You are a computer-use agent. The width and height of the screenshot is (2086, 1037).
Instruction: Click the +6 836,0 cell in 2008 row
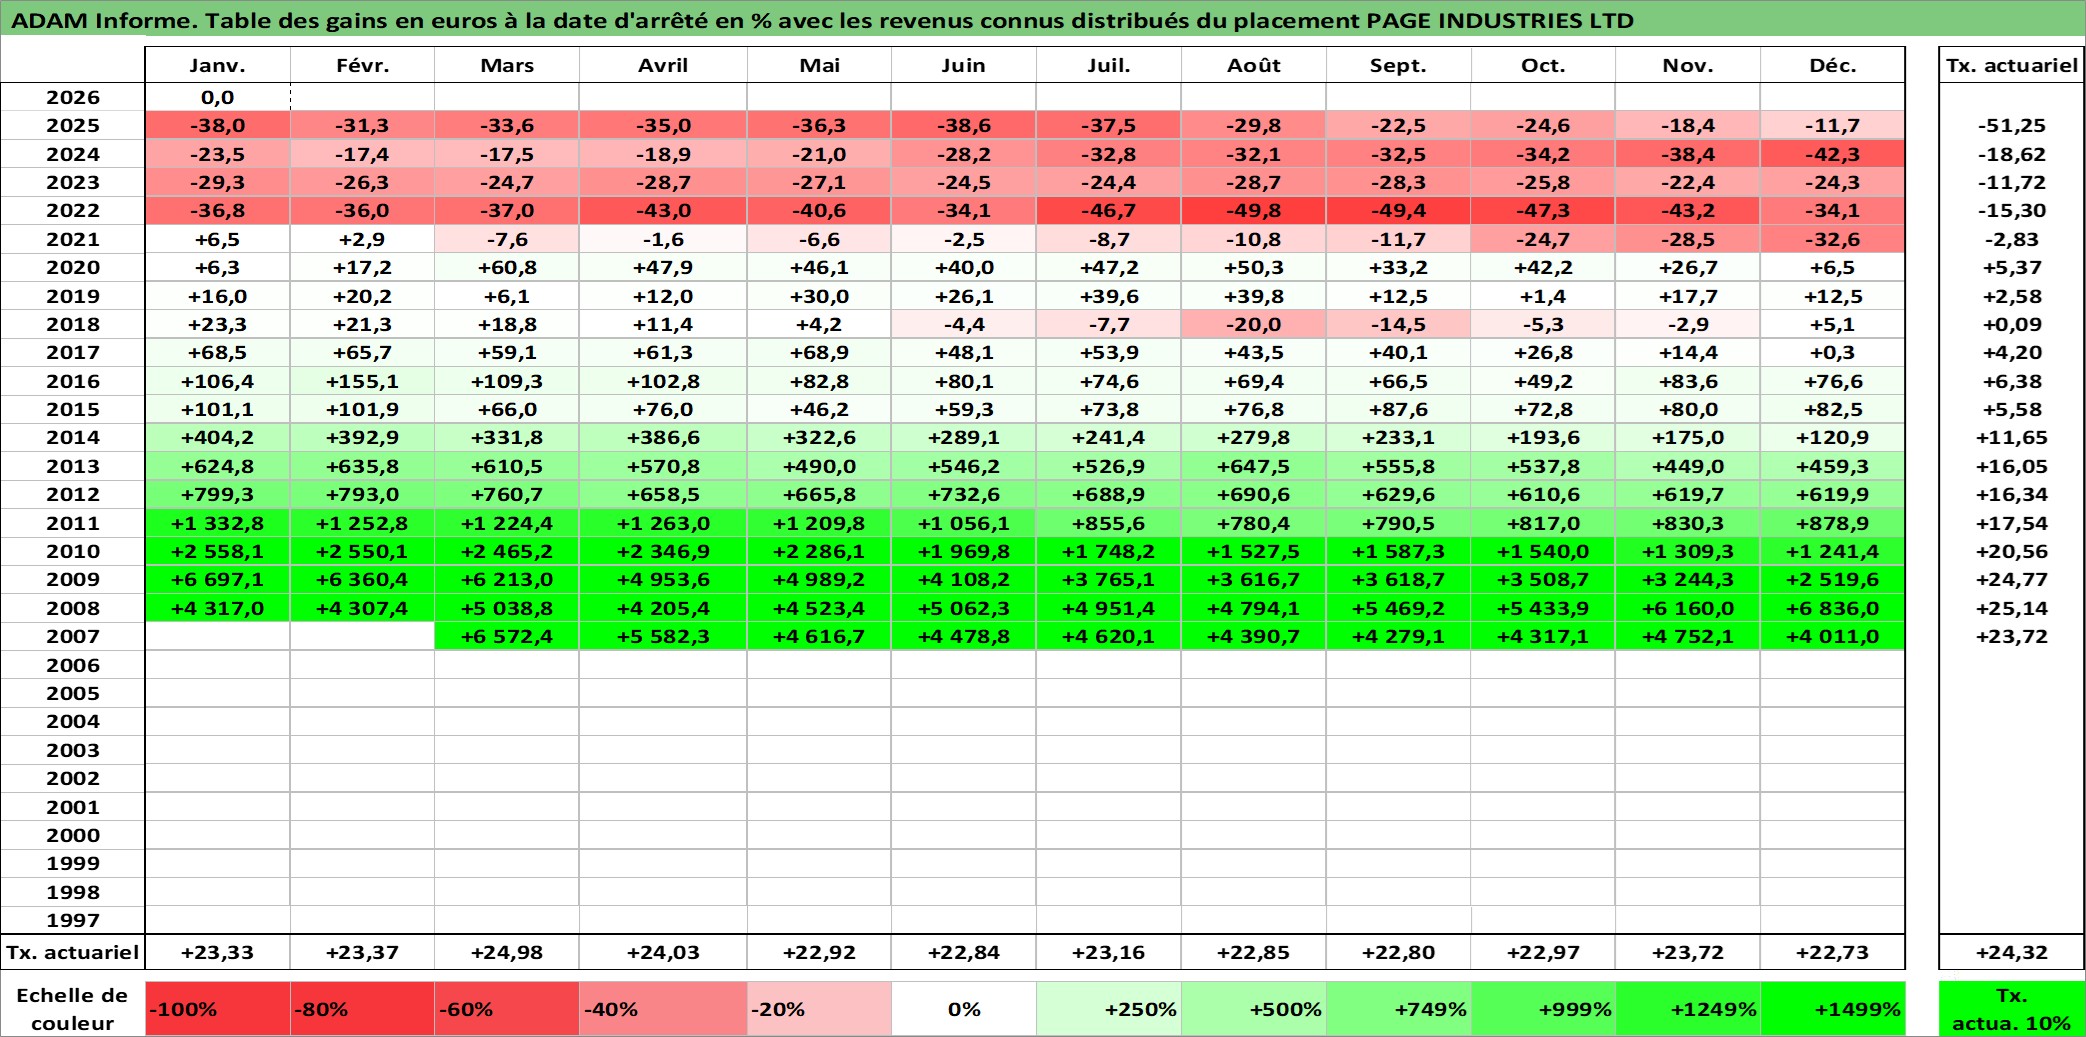[x=1833, y=608]
